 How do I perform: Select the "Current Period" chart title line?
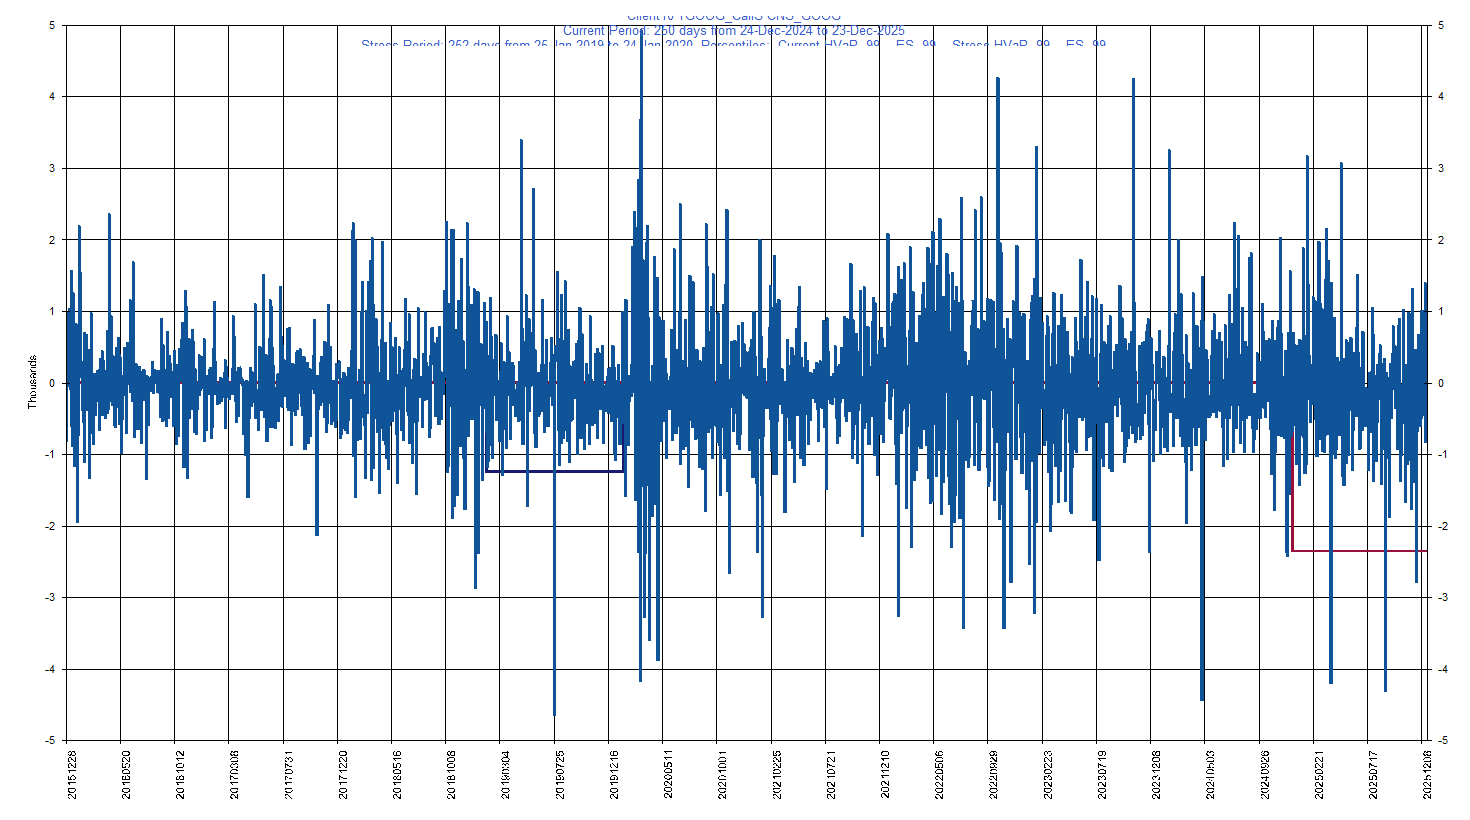click(733, 31)
